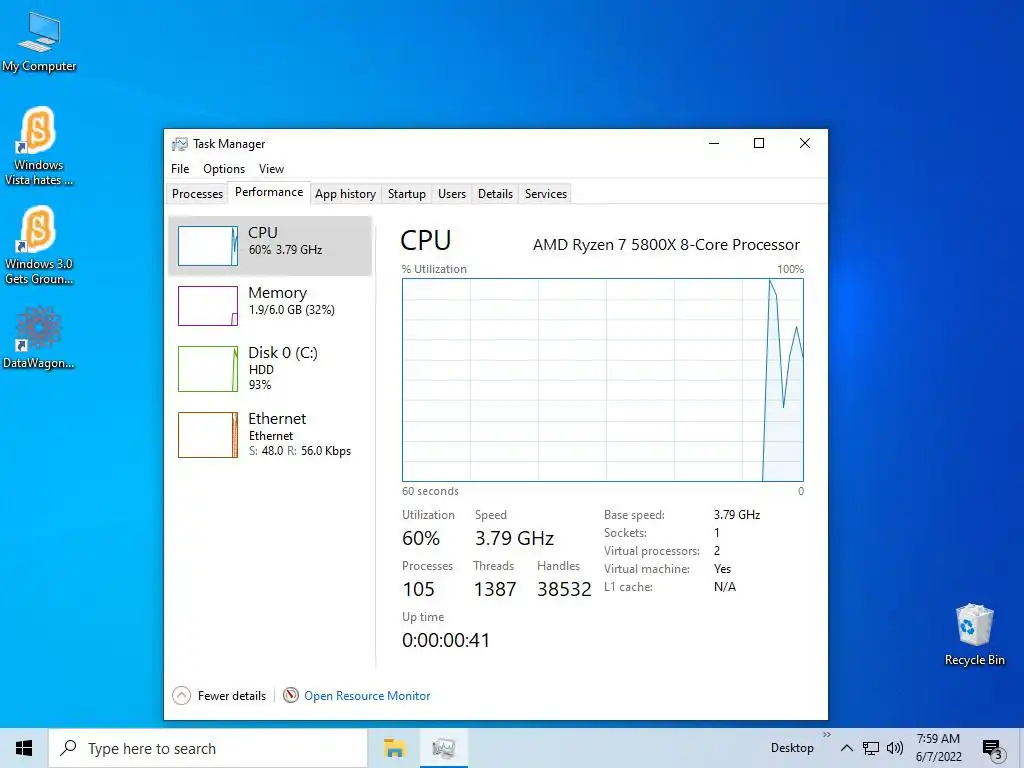This screenshot has height=768, width=1024.
Task: Open File Explorer from the taskbar
Action: click(x=394, y=748)
